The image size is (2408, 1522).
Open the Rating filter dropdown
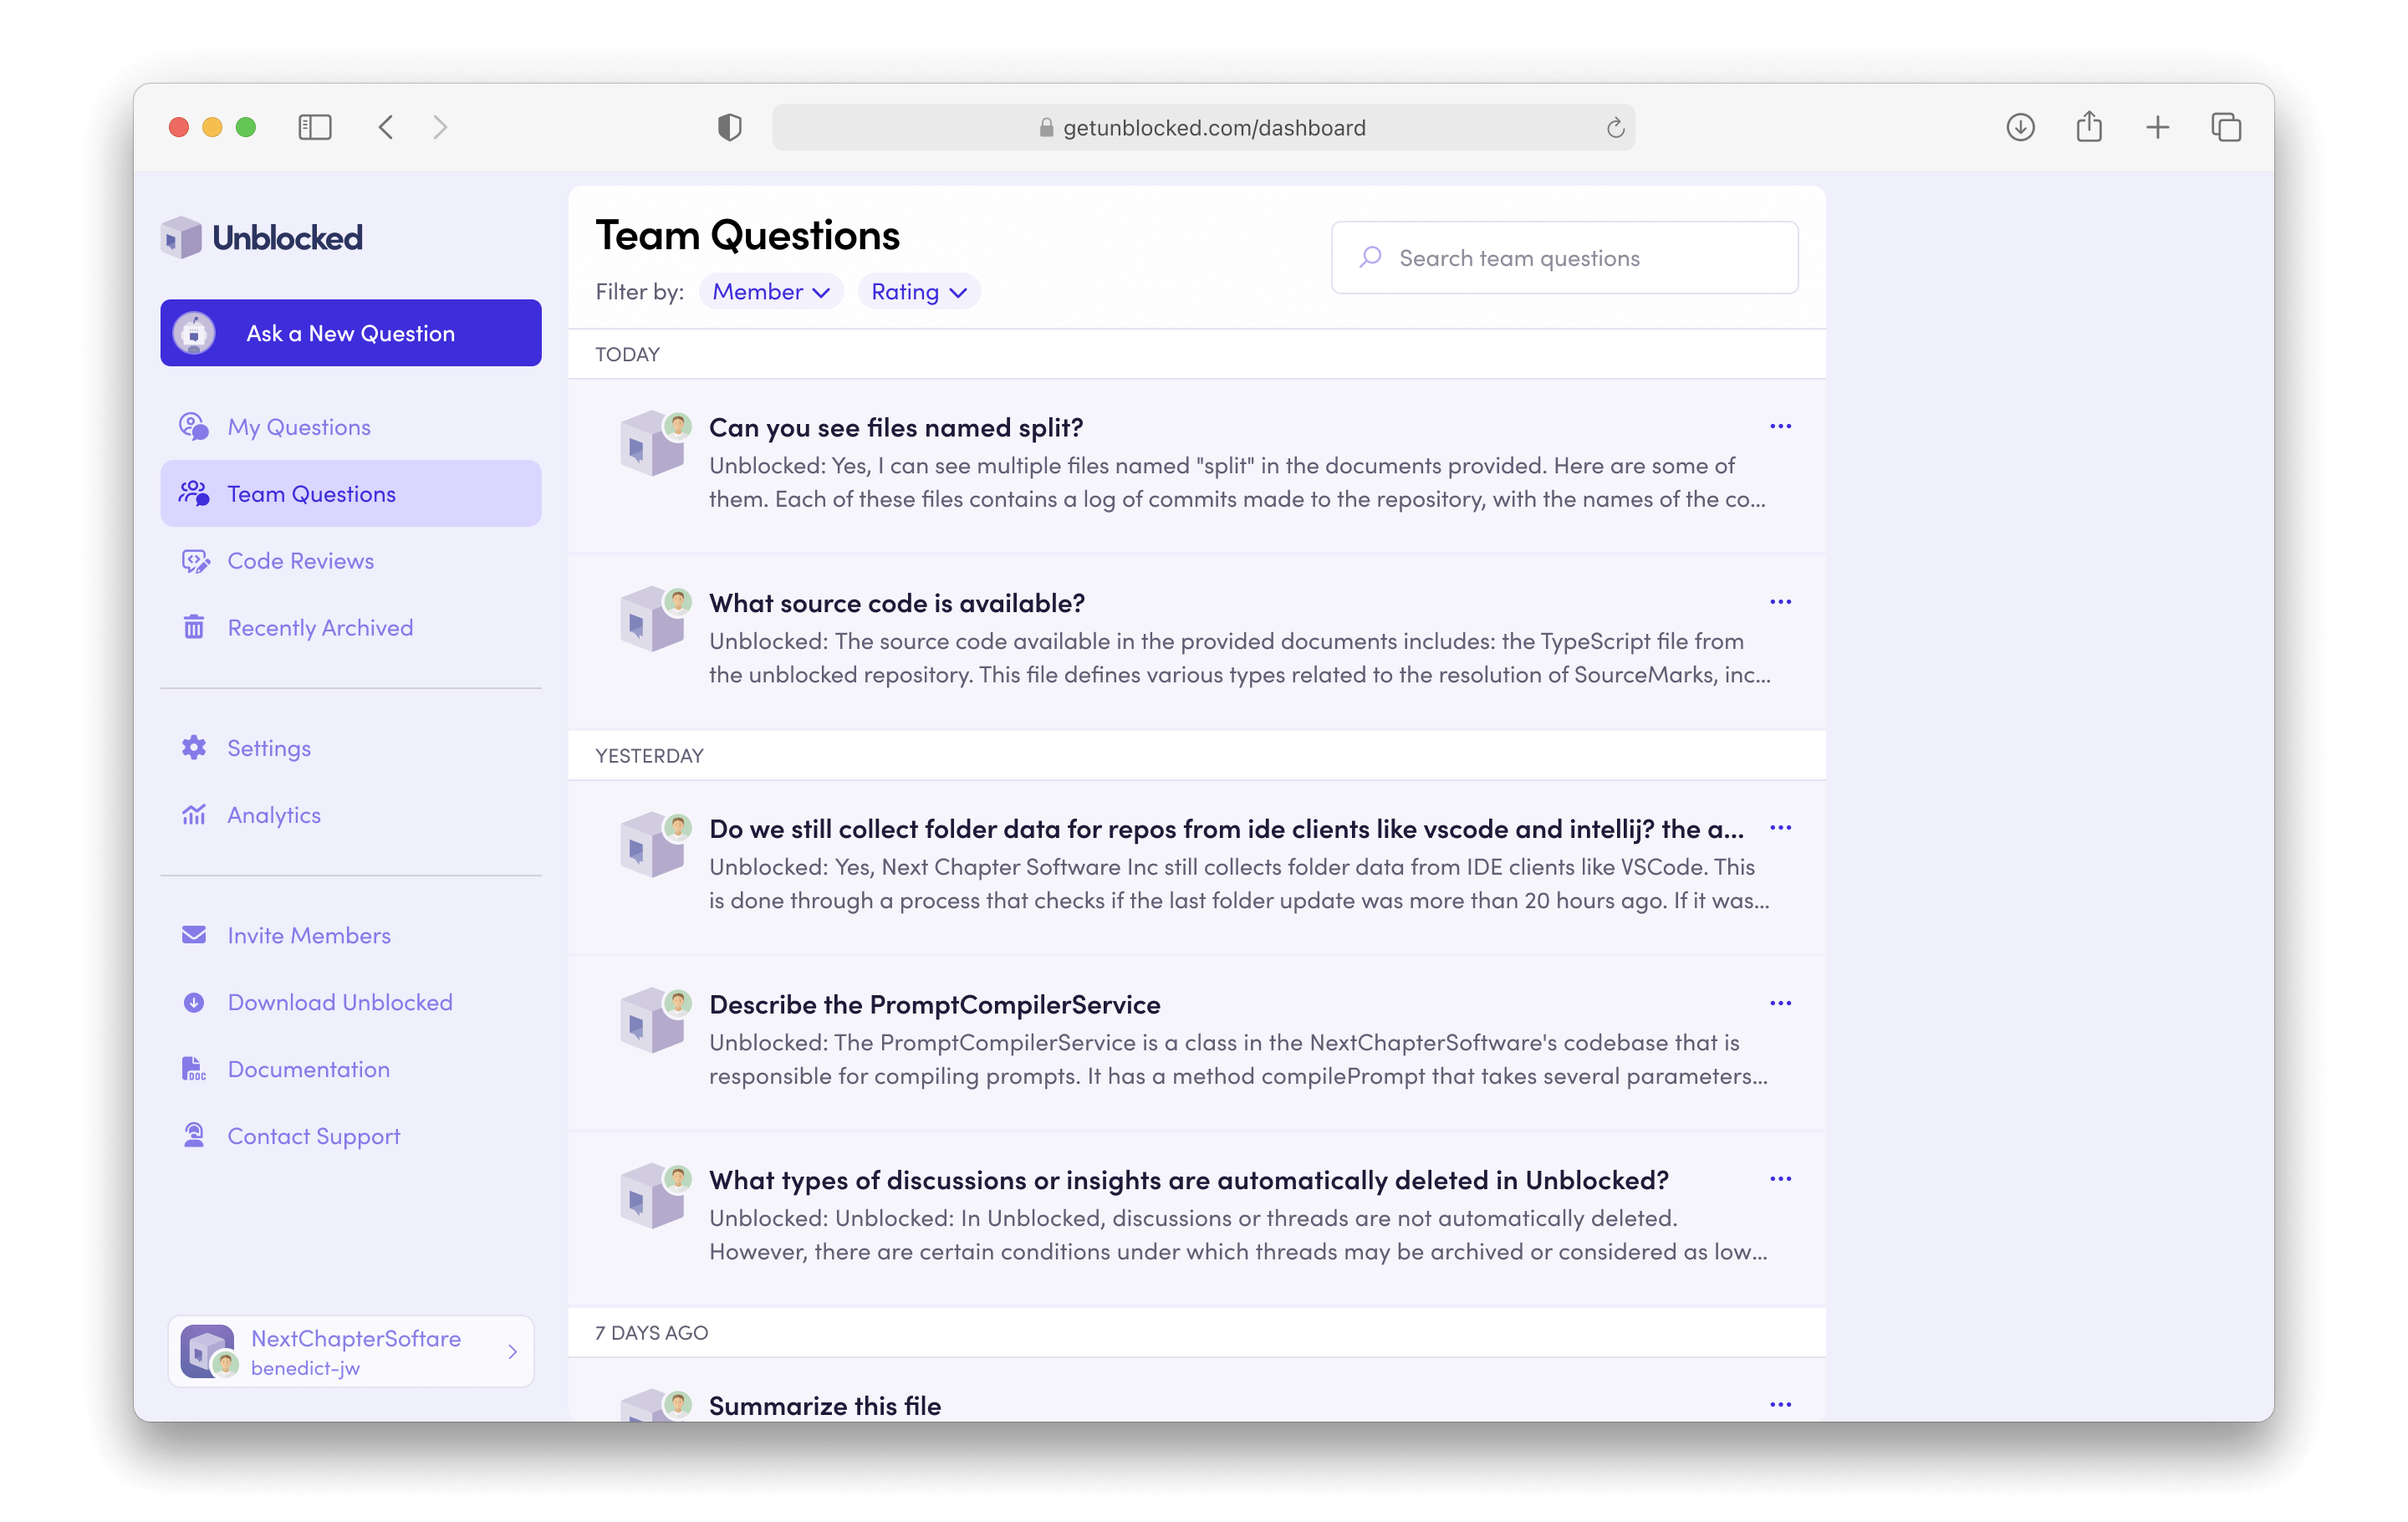click(x=918, y=292)
